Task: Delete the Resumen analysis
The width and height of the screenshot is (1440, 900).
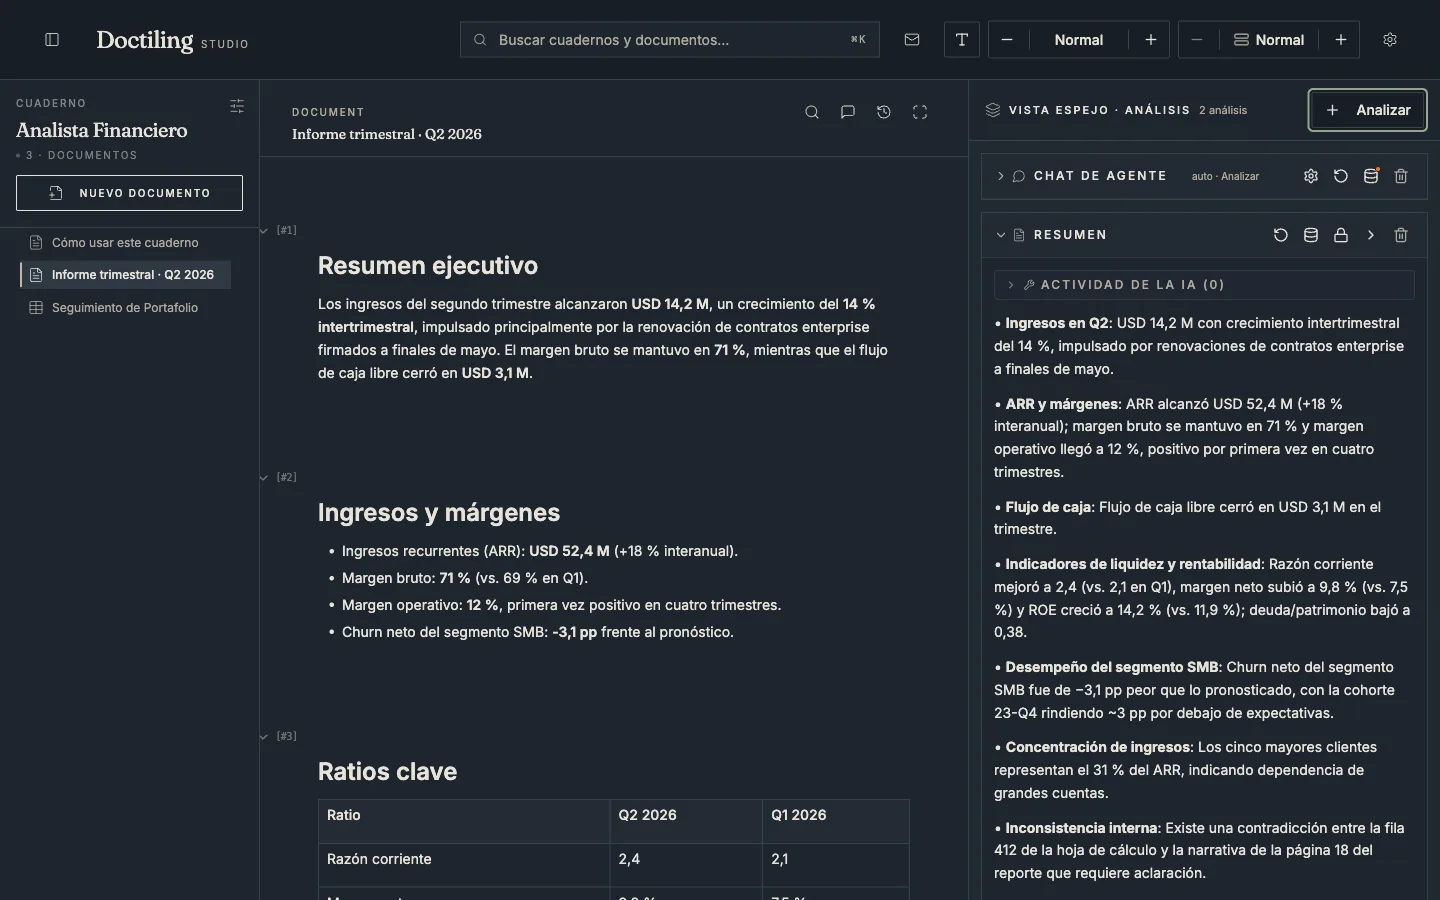Action: [1401, 235]
